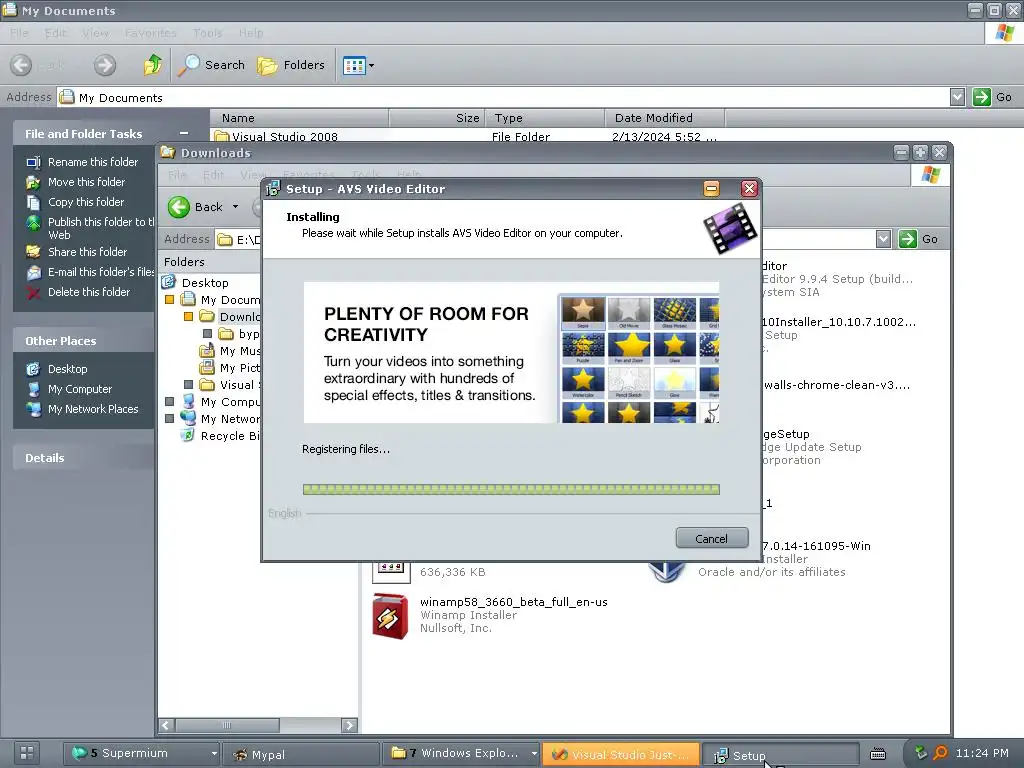Image resolution: width=1024 pixels, height=768 pixels.
Task: Expand My Computer tree node
Action: point(169,402)
